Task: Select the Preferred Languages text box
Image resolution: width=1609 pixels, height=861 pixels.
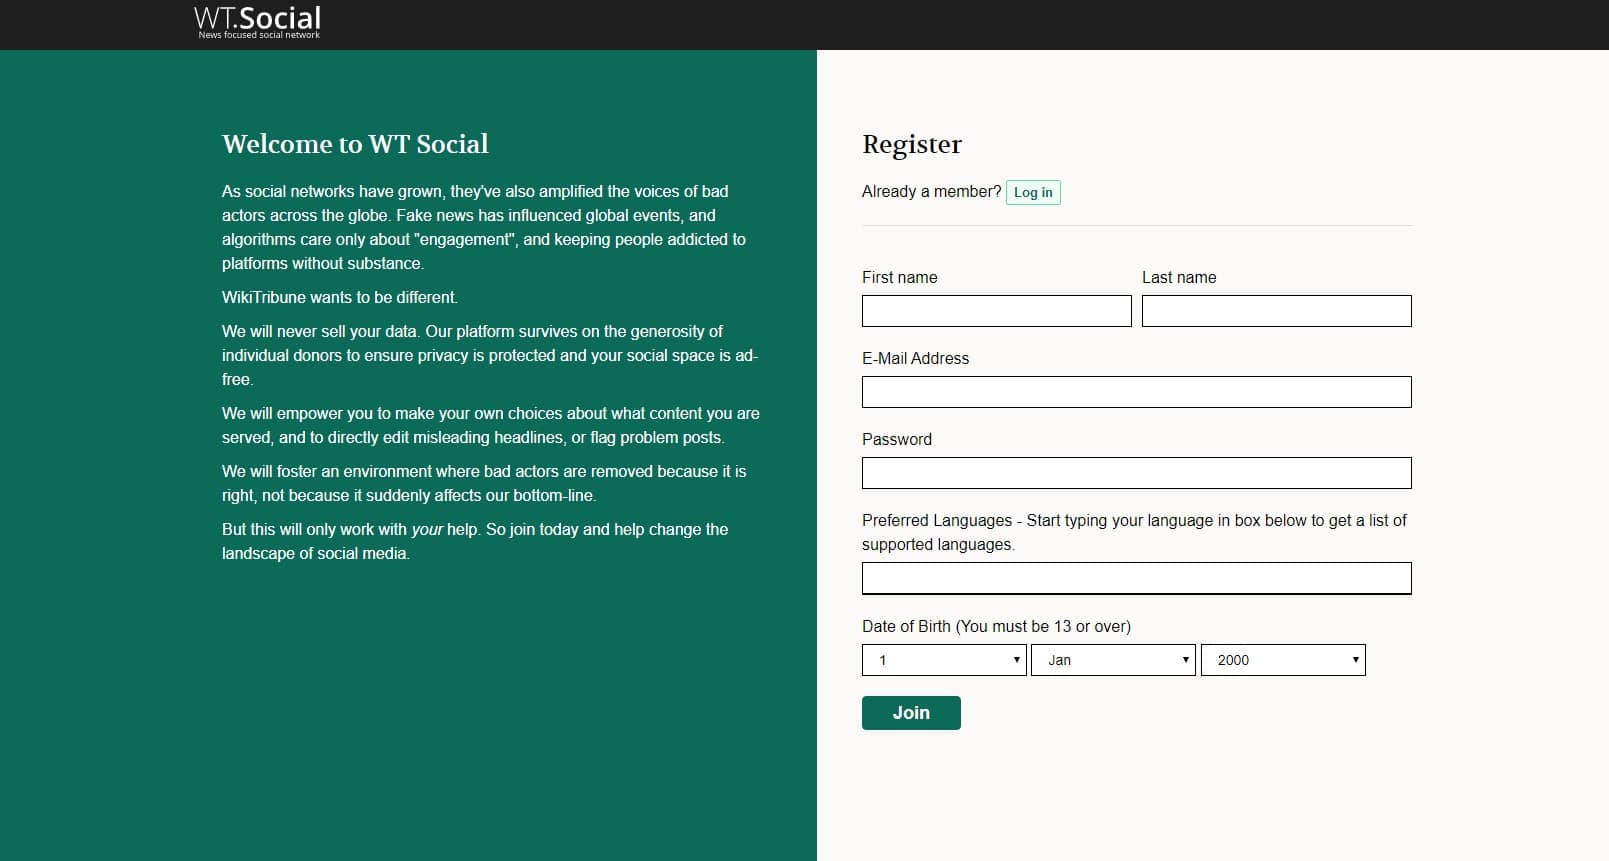Action: click(x=1136, y=578)
